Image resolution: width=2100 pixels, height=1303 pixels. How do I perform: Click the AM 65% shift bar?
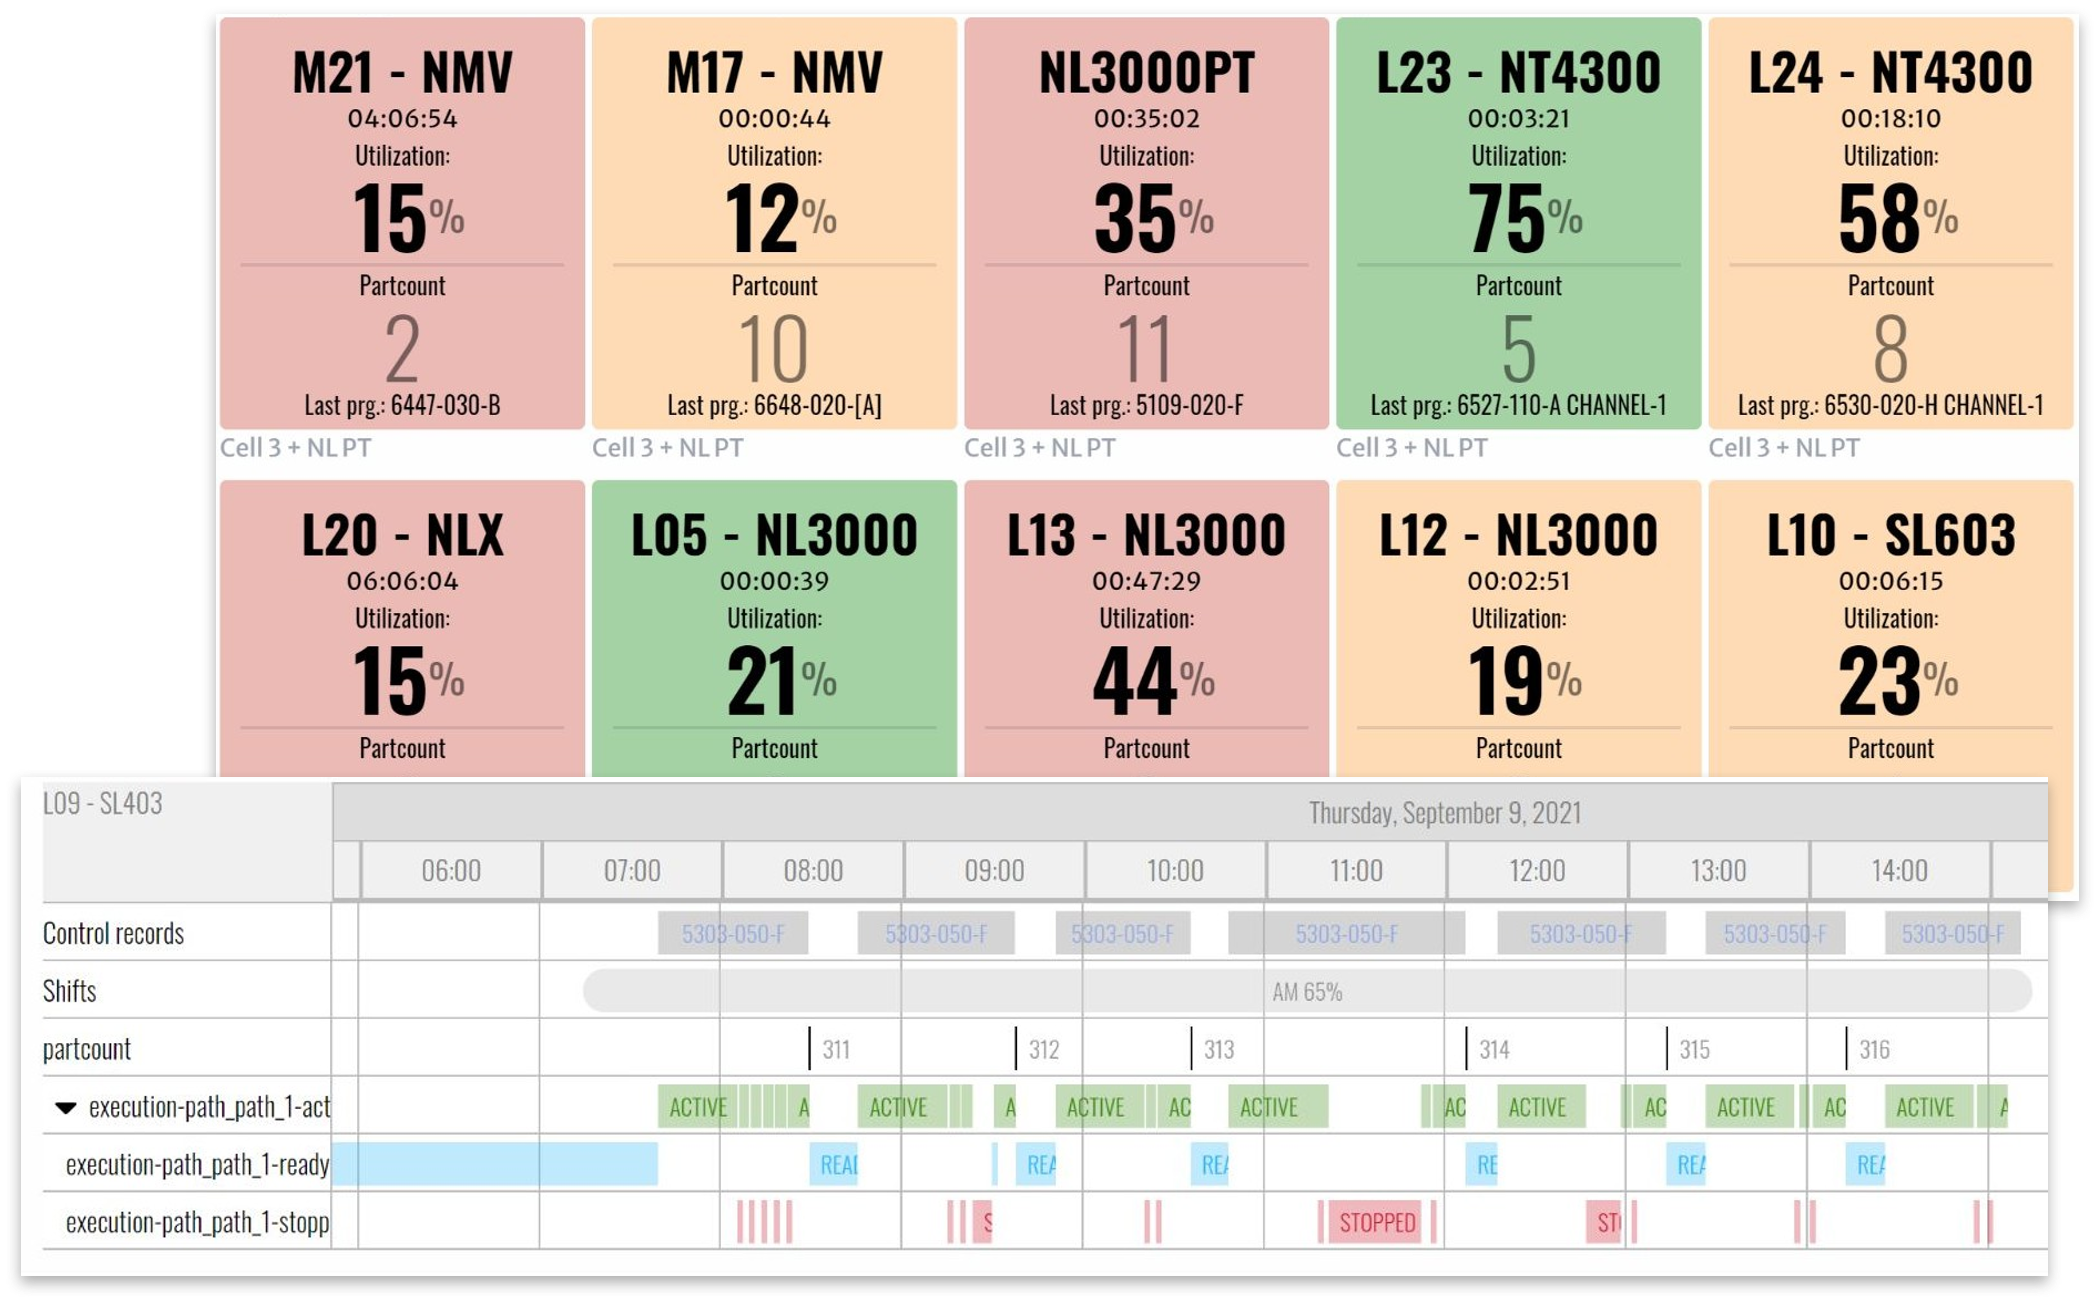click(x=1306, y=991)
